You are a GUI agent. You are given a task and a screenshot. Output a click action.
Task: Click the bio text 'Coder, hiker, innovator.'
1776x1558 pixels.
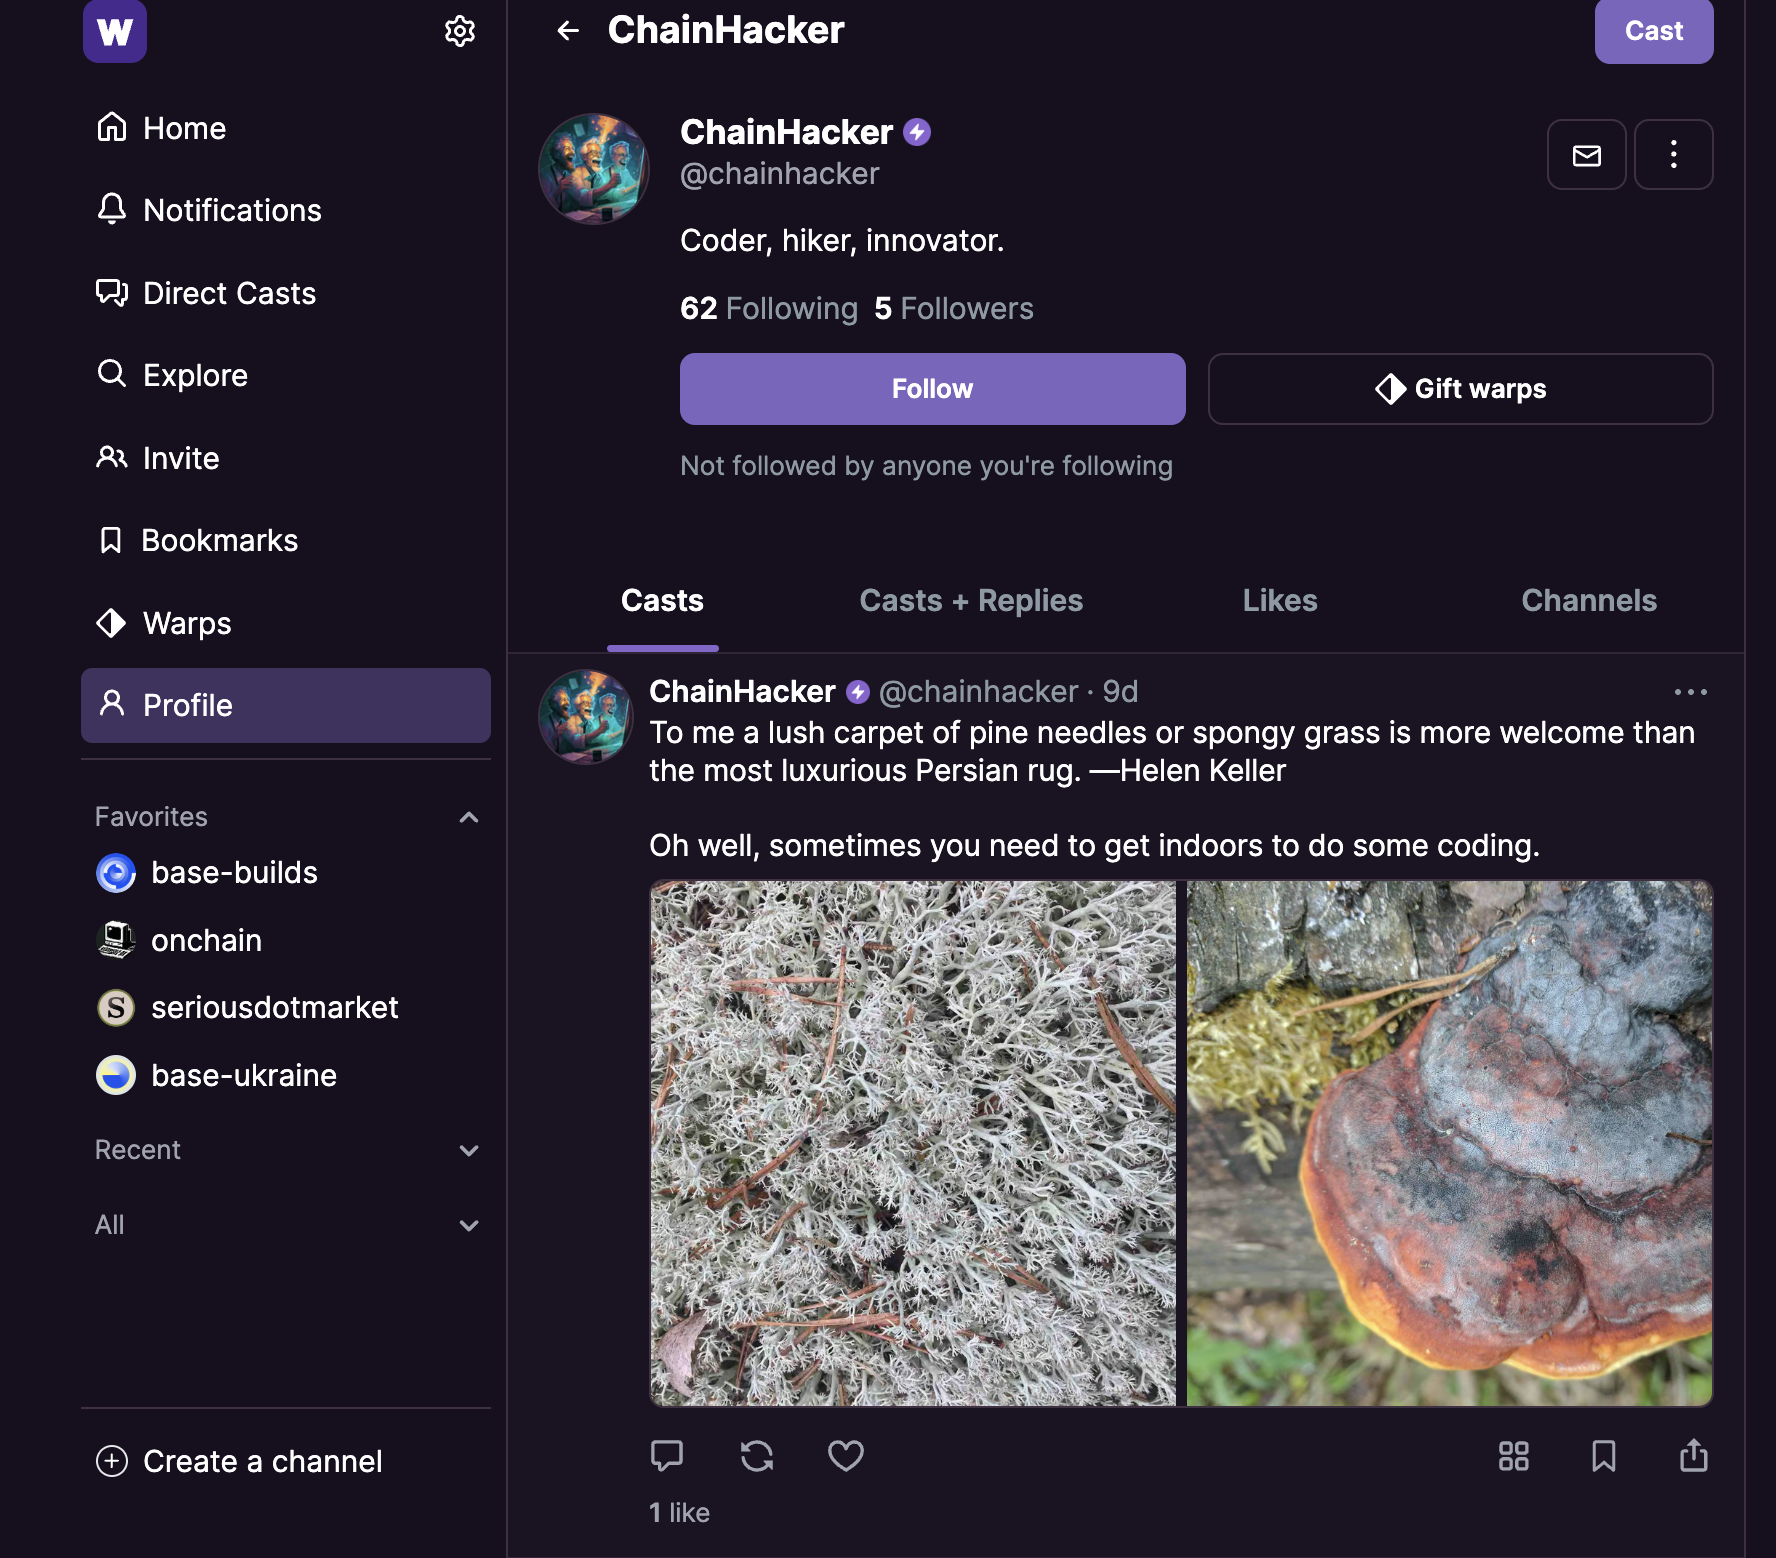click(x=842, y=240)
